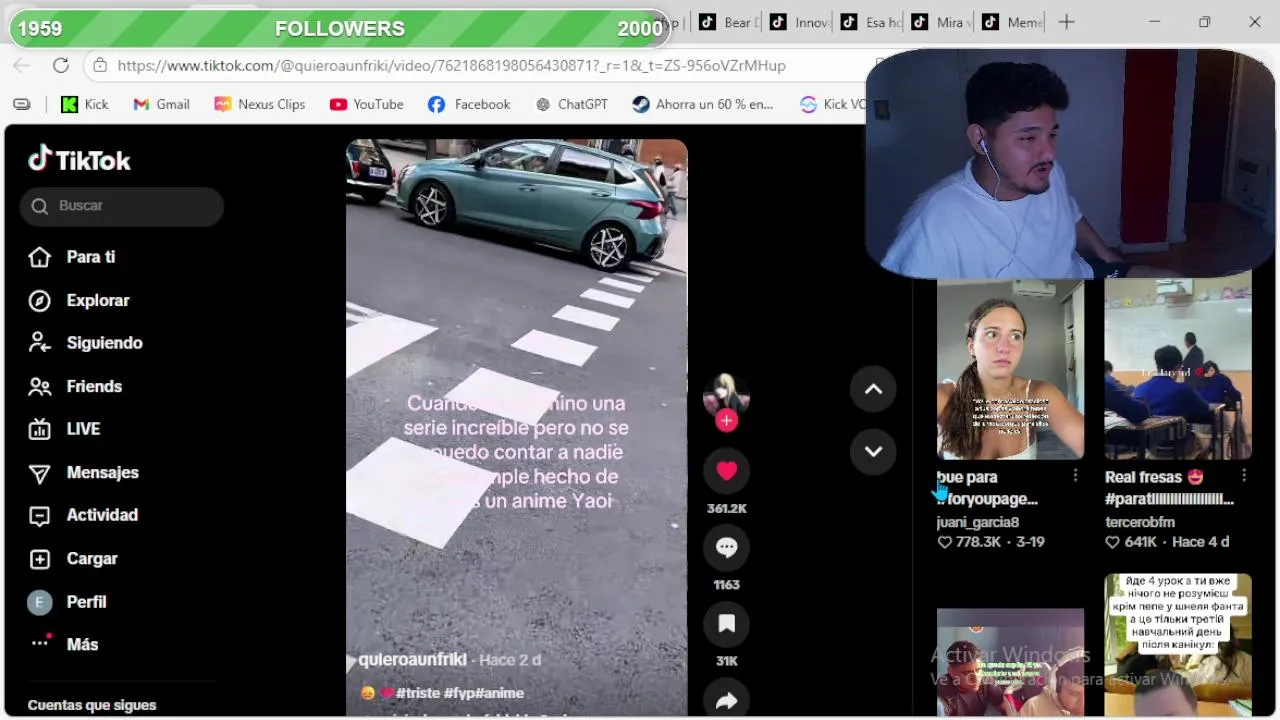Share video with arrow icon
This screenshot has height=720, width=1280.
coord(727,700)
